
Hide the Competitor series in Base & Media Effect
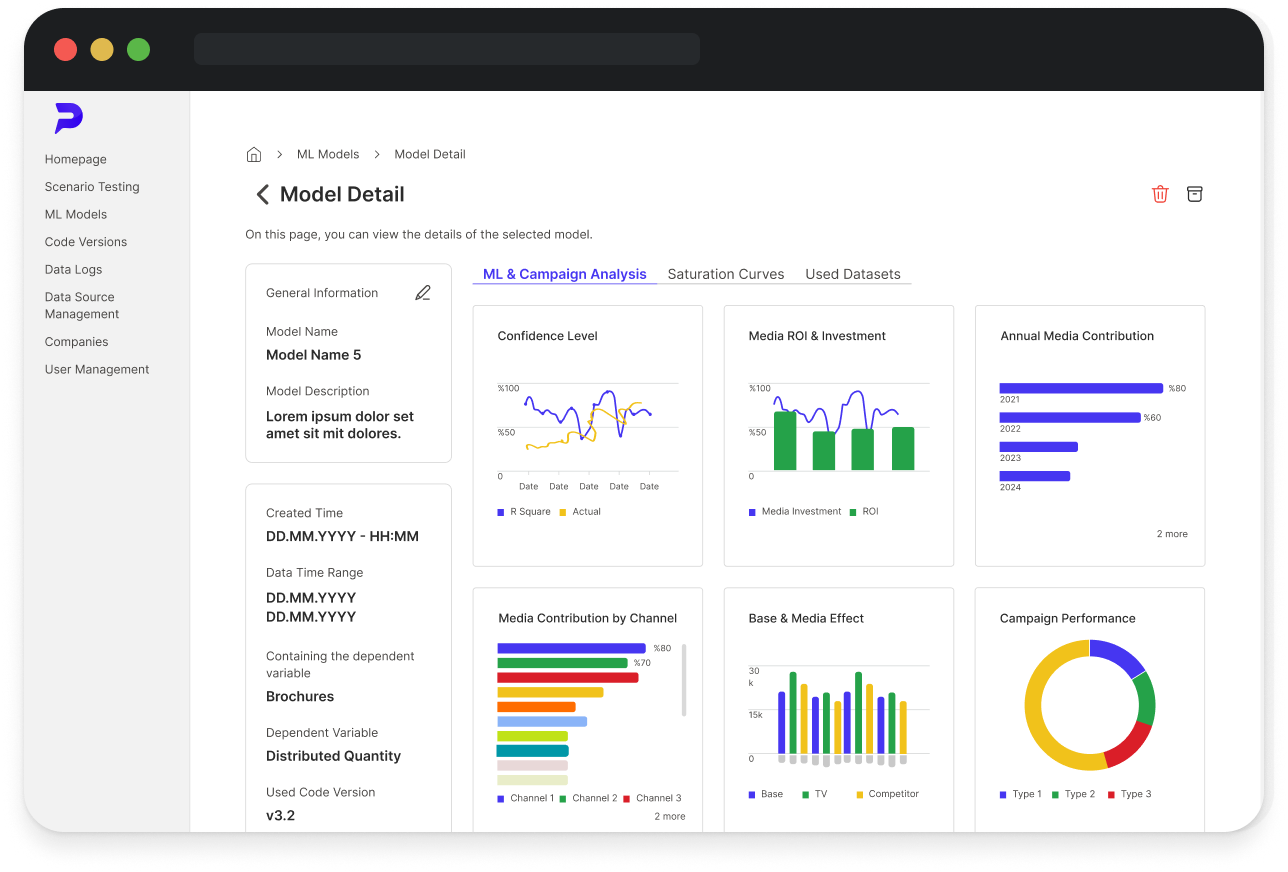pyautogui.click(x=888, y=794)
